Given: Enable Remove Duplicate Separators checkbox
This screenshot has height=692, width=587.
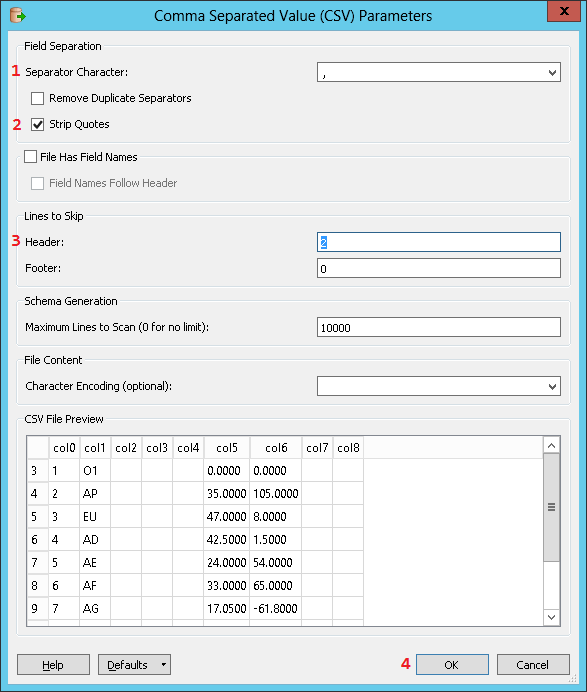Looking at the screenshot, I should click(x=38, y=98).
